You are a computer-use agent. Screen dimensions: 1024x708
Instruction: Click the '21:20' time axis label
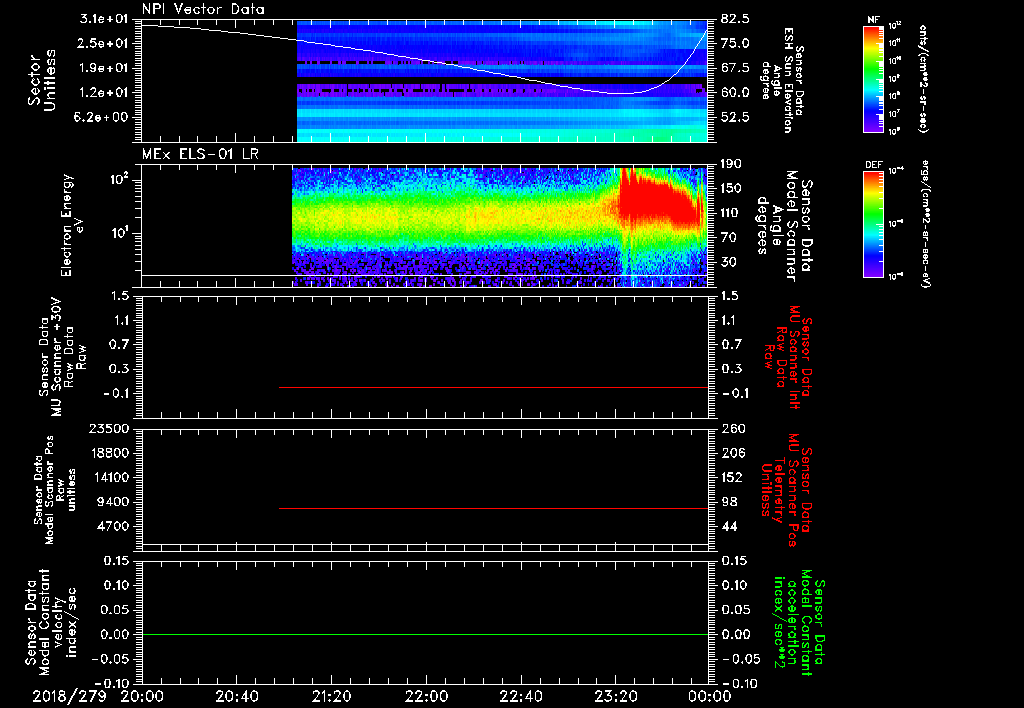tap(331, 696)
